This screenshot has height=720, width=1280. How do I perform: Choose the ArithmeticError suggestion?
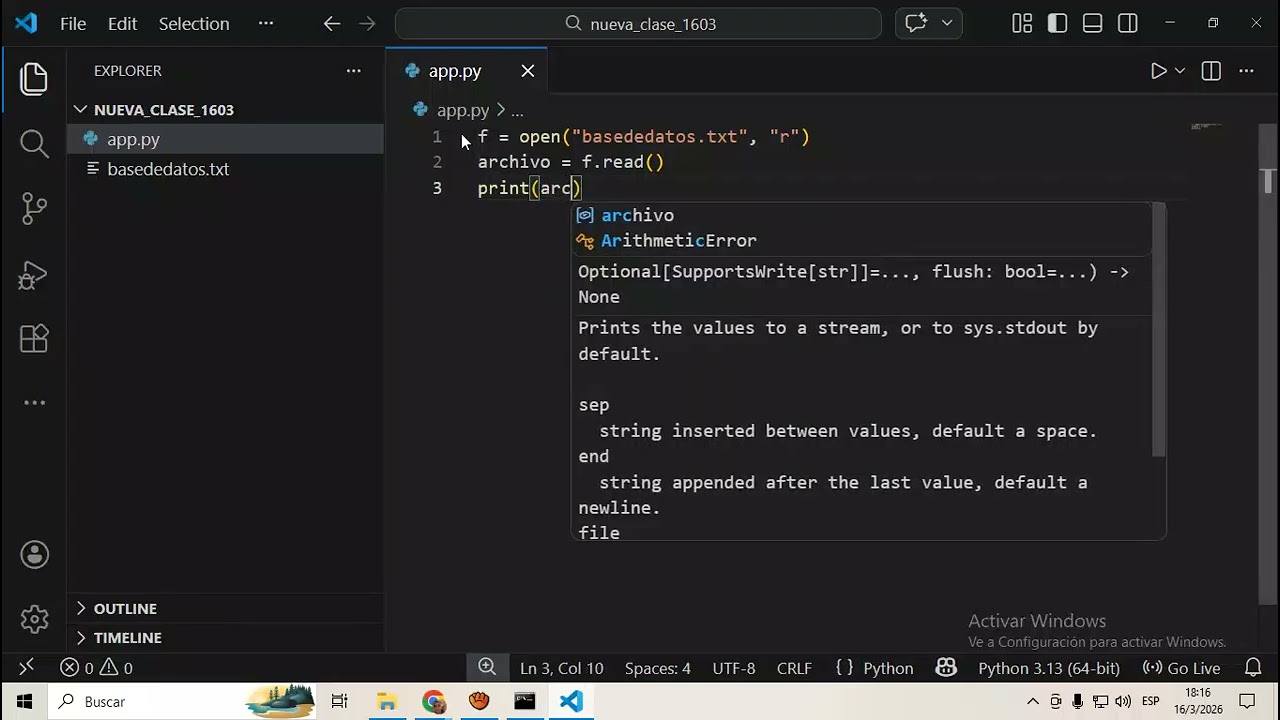coord(860,241)
